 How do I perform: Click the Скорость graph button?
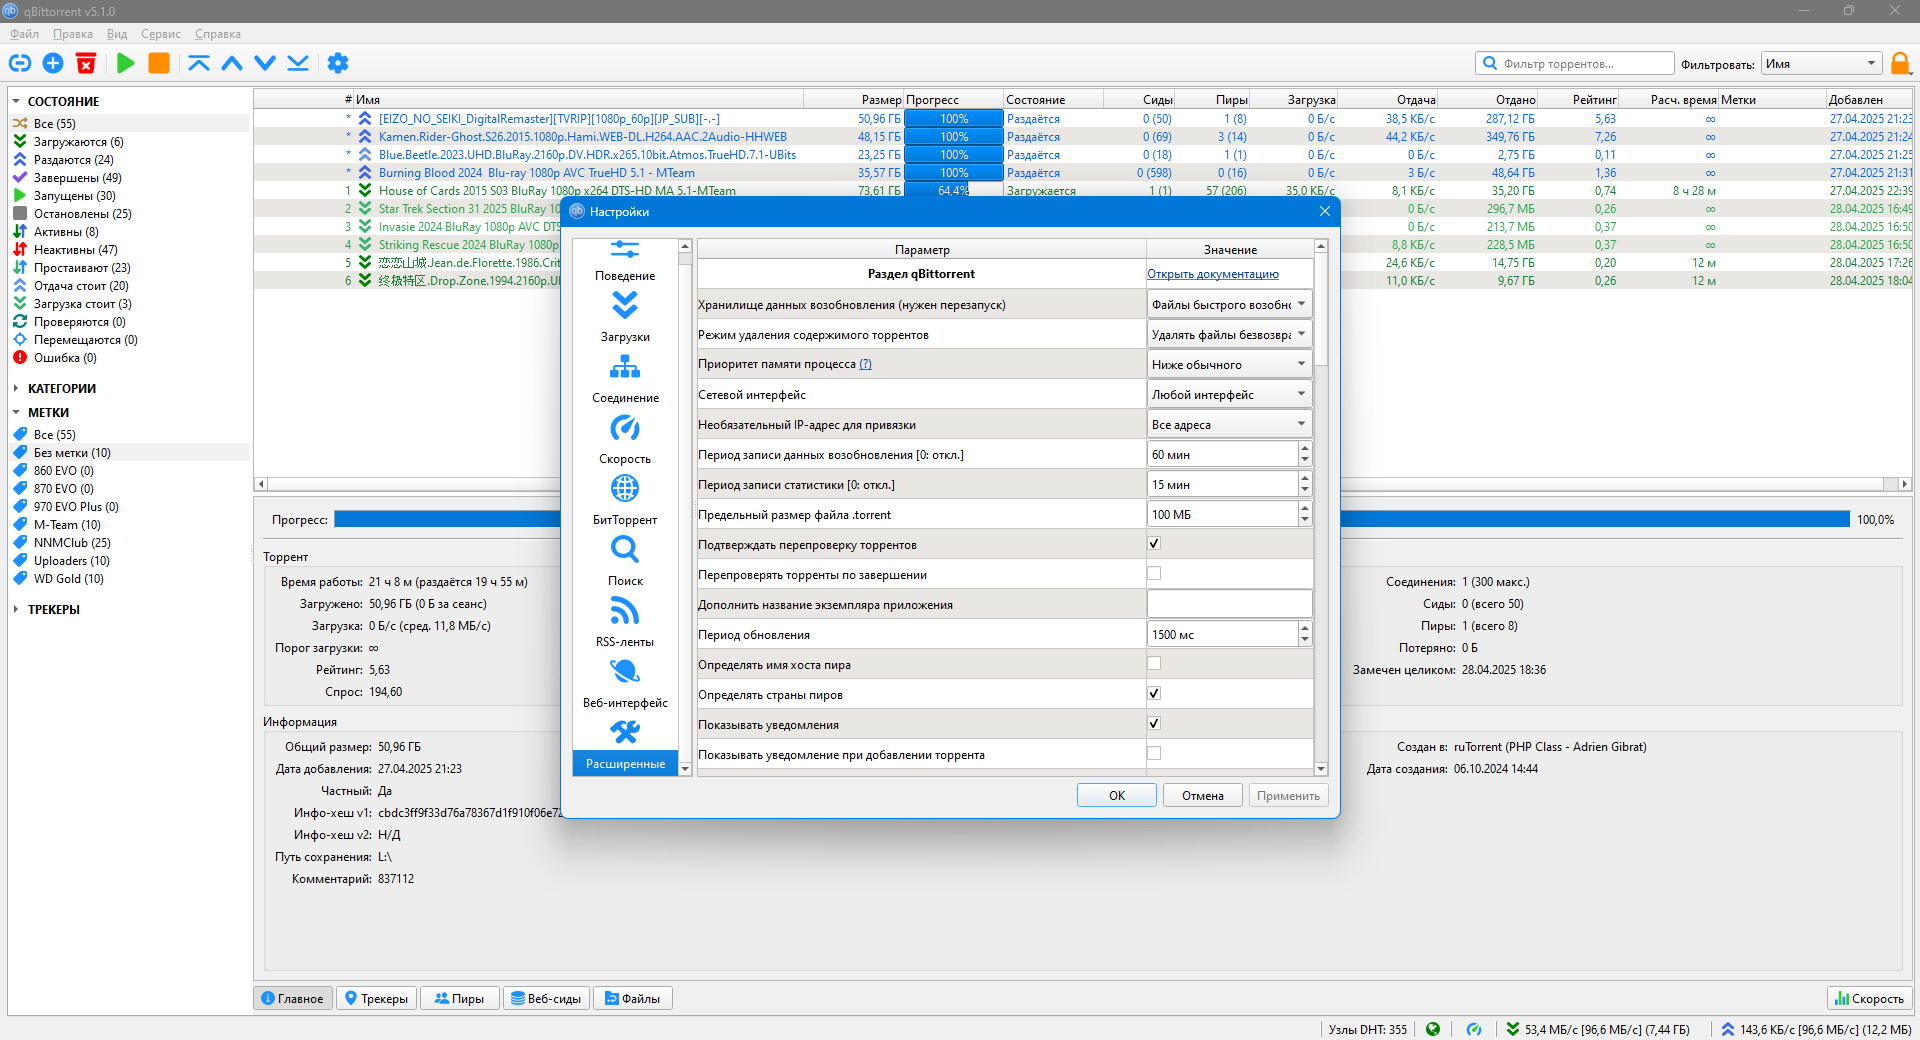1869,999
